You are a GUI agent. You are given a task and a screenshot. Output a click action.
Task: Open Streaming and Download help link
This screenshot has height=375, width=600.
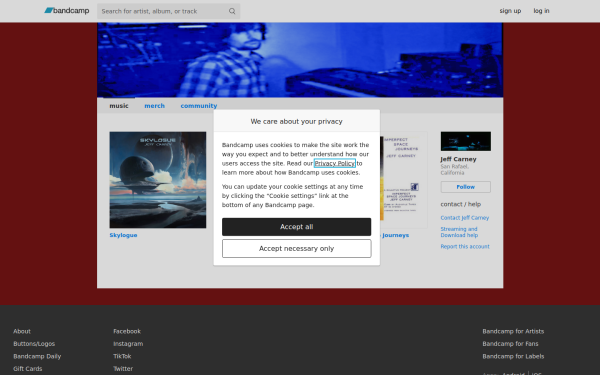(x=459, y=232)
